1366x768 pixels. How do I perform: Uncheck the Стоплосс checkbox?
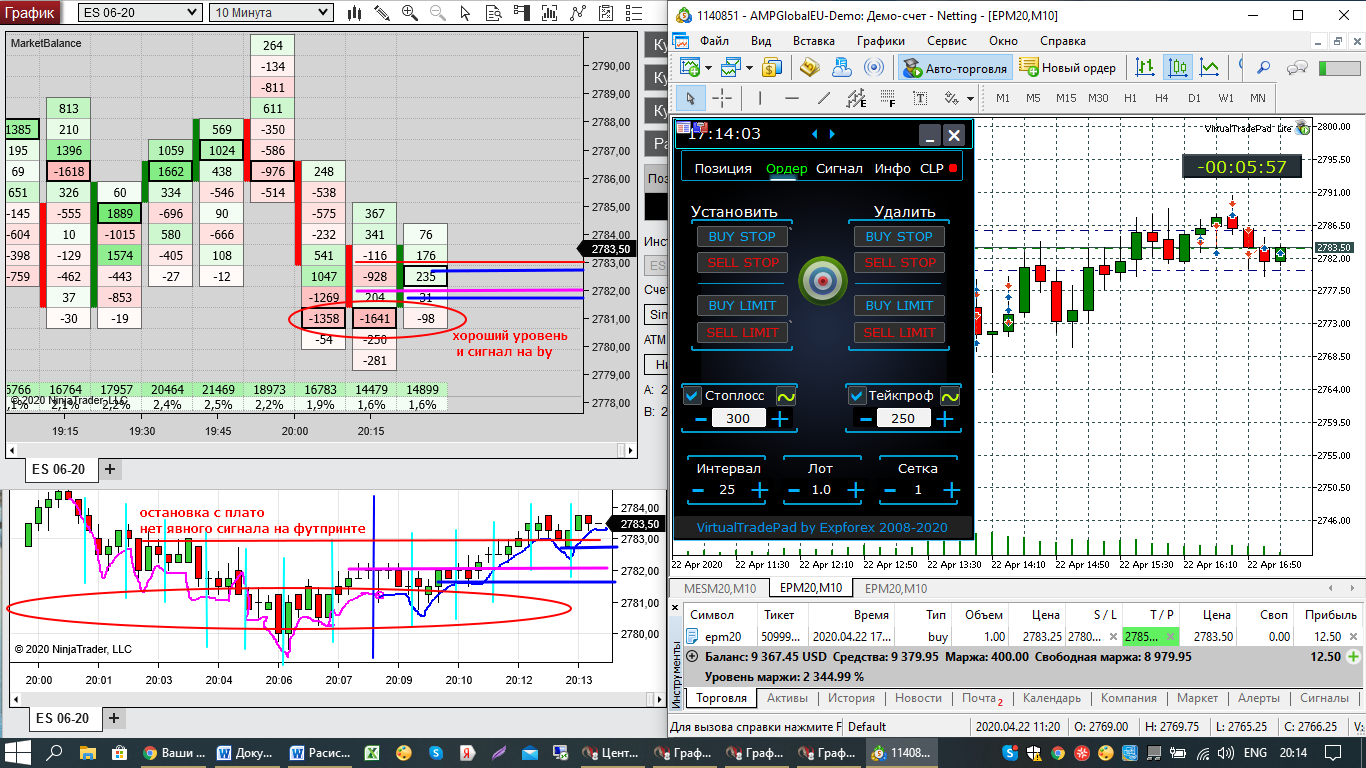(692, 396)
